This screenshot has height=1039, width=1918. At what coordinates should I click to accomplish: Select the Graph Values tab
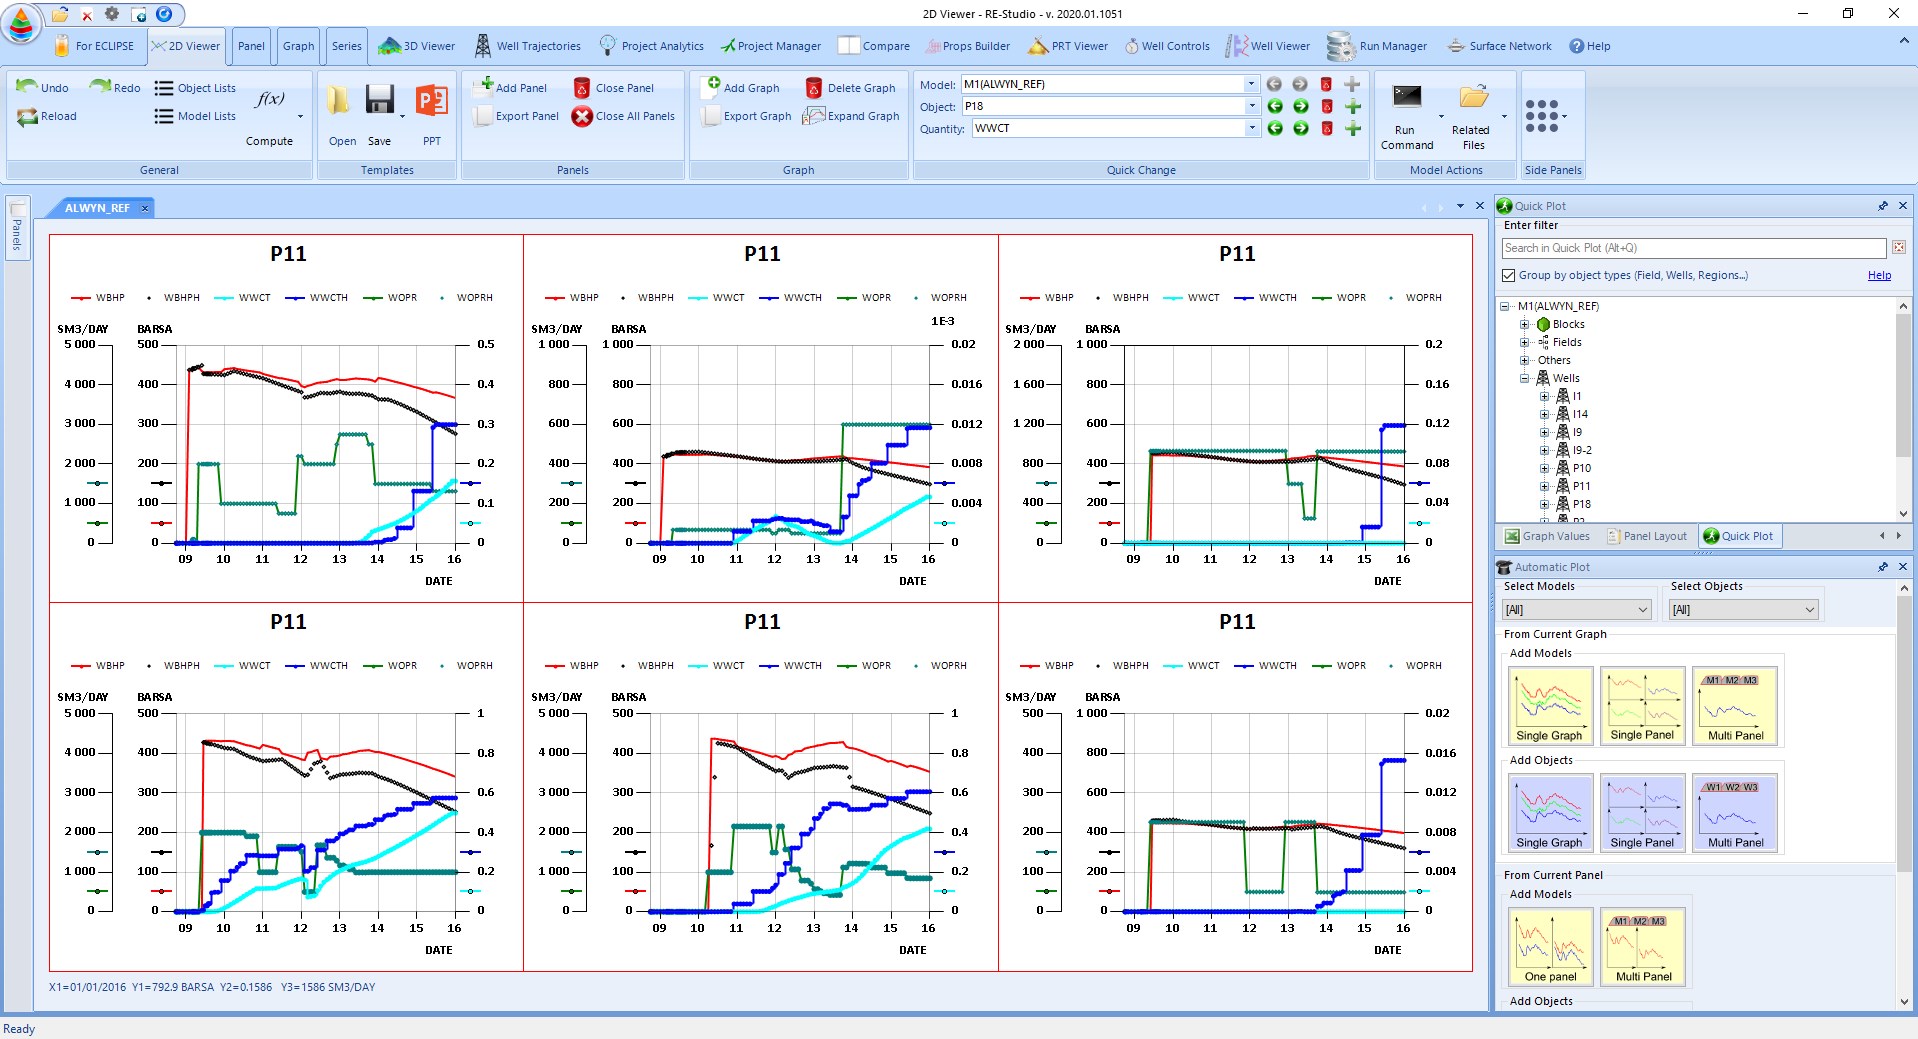coord(1547,536)
